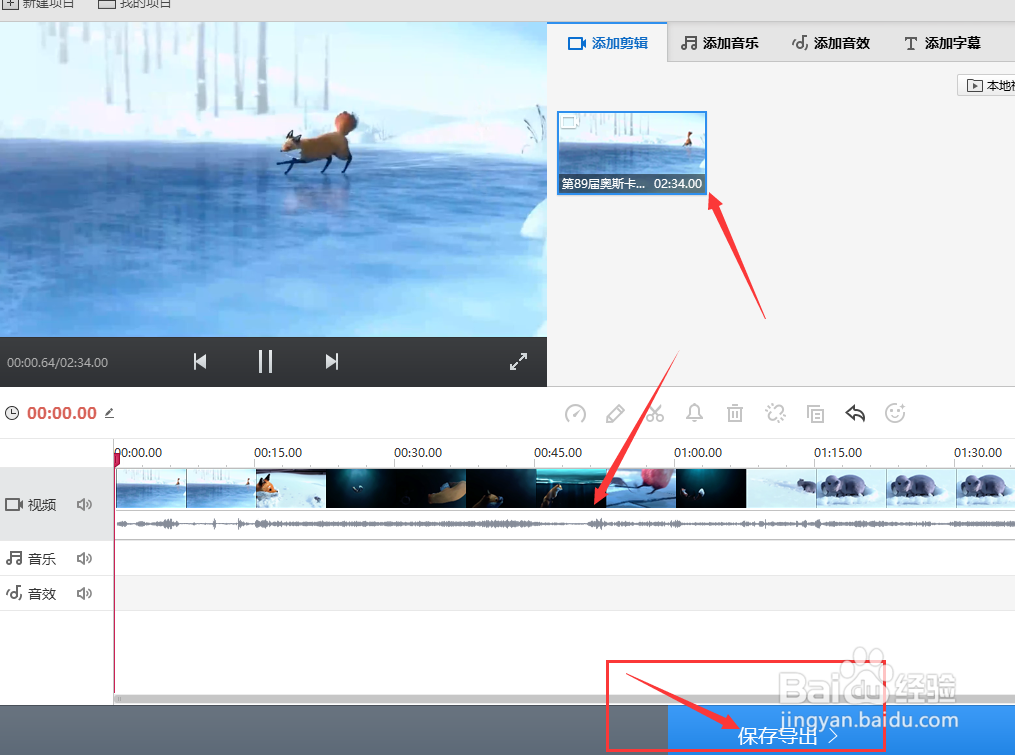Click 保存导出 save export button

click(841, 730)
